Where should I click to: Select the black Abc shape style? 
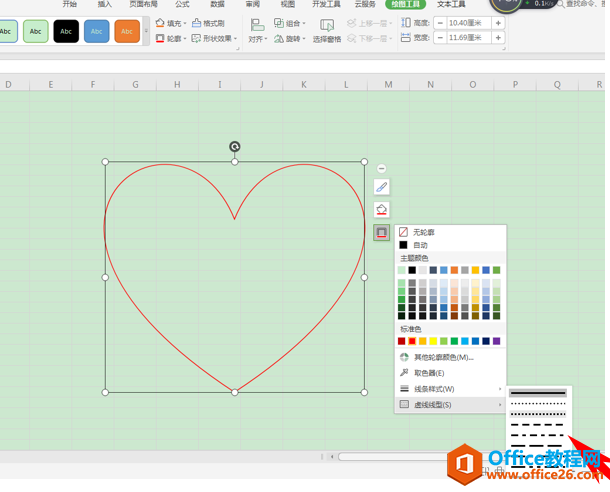(66, 31)
